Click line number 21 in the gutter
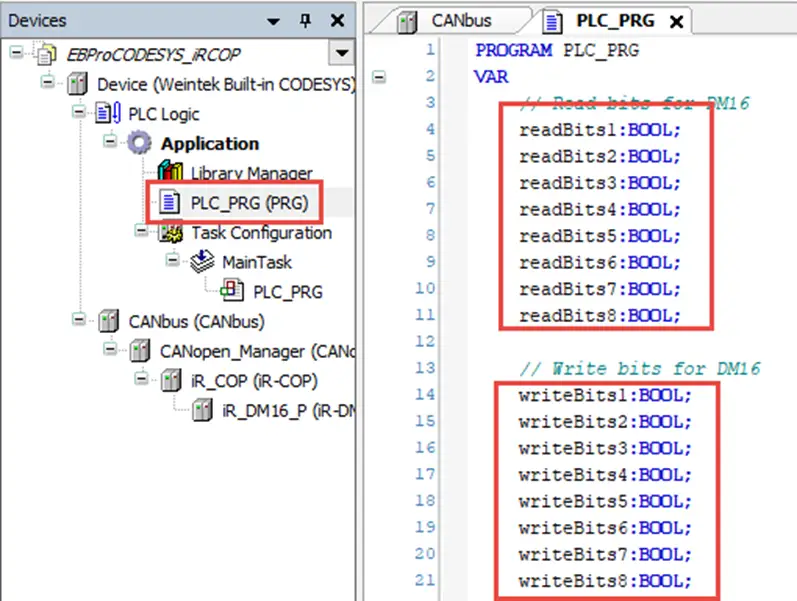This screenshot has height=601, width=797. (425, 580)
